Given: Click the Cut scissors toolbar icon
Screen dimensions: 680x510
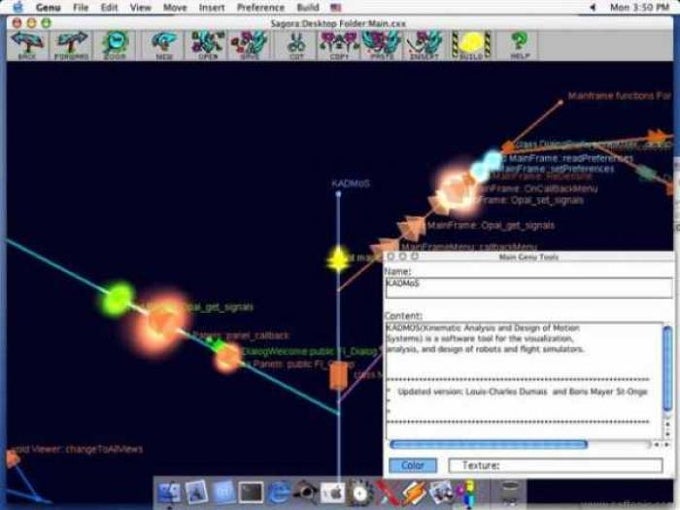Looking at the screenshot, I should [297, 45].
